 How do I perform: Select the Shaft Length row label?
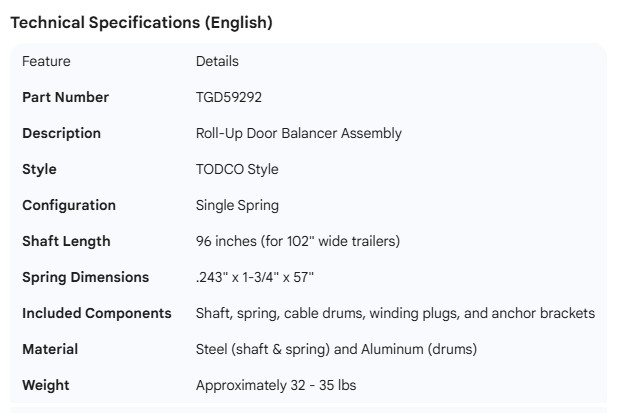[66, 241]
